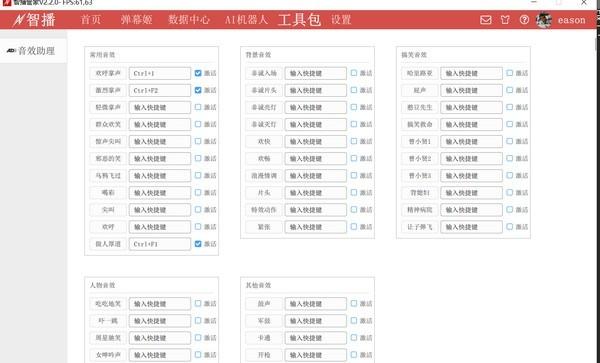Play the 轻微掌声 sound button
Screen dimensions: 600x363
click(x=108, y=107)
